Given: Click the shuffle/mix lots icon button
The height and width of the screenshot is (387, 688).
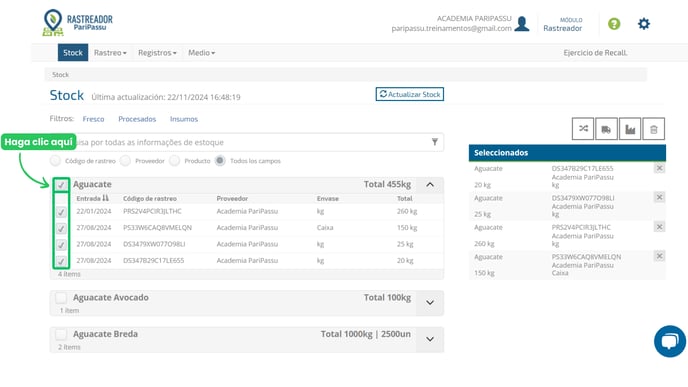Looking at the screenshot, I should [583, 129].
